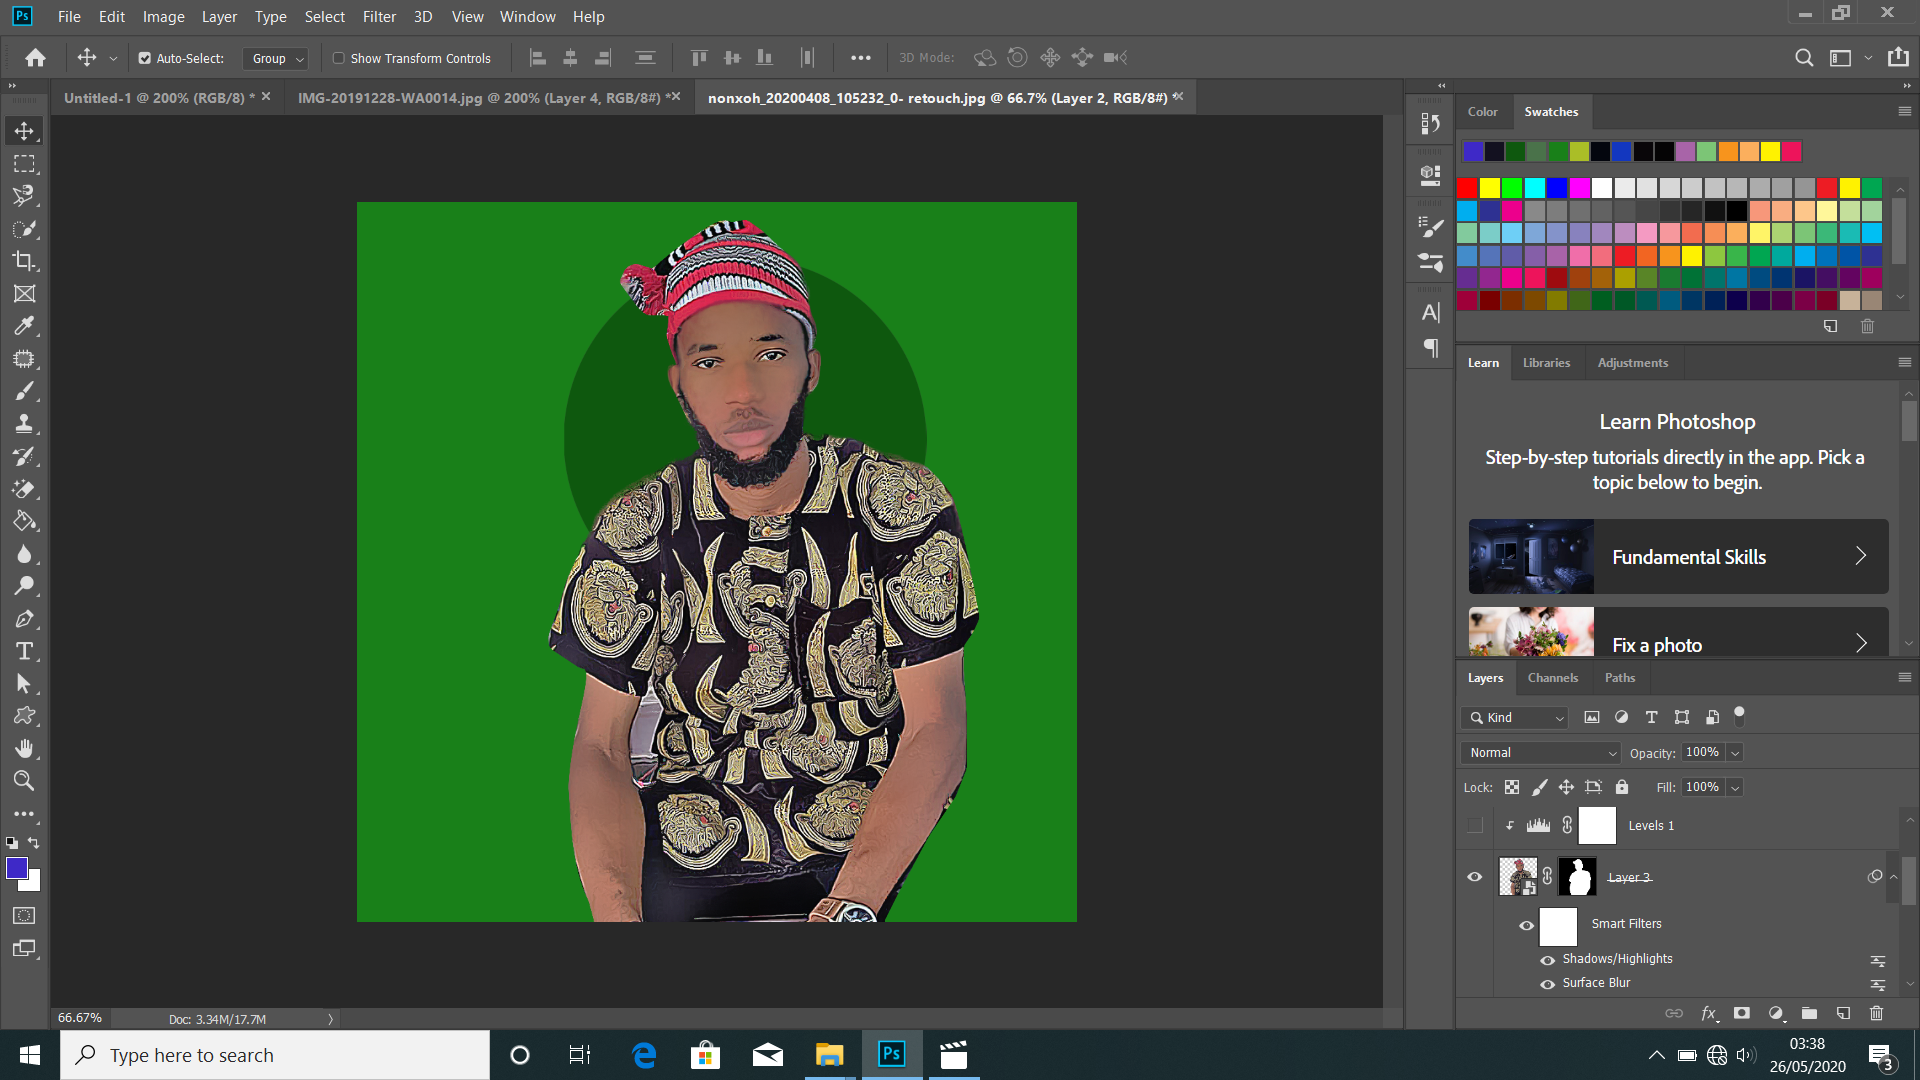Open the Character panel icon
The width and height of the screenshot is (1920, 1080).
(1430, 313)
